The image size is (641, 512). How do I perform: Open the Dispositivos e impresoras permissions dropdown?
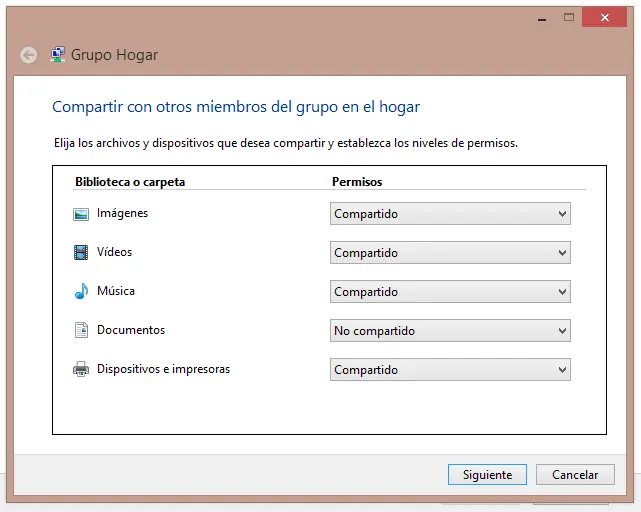(x=450, y=370)
